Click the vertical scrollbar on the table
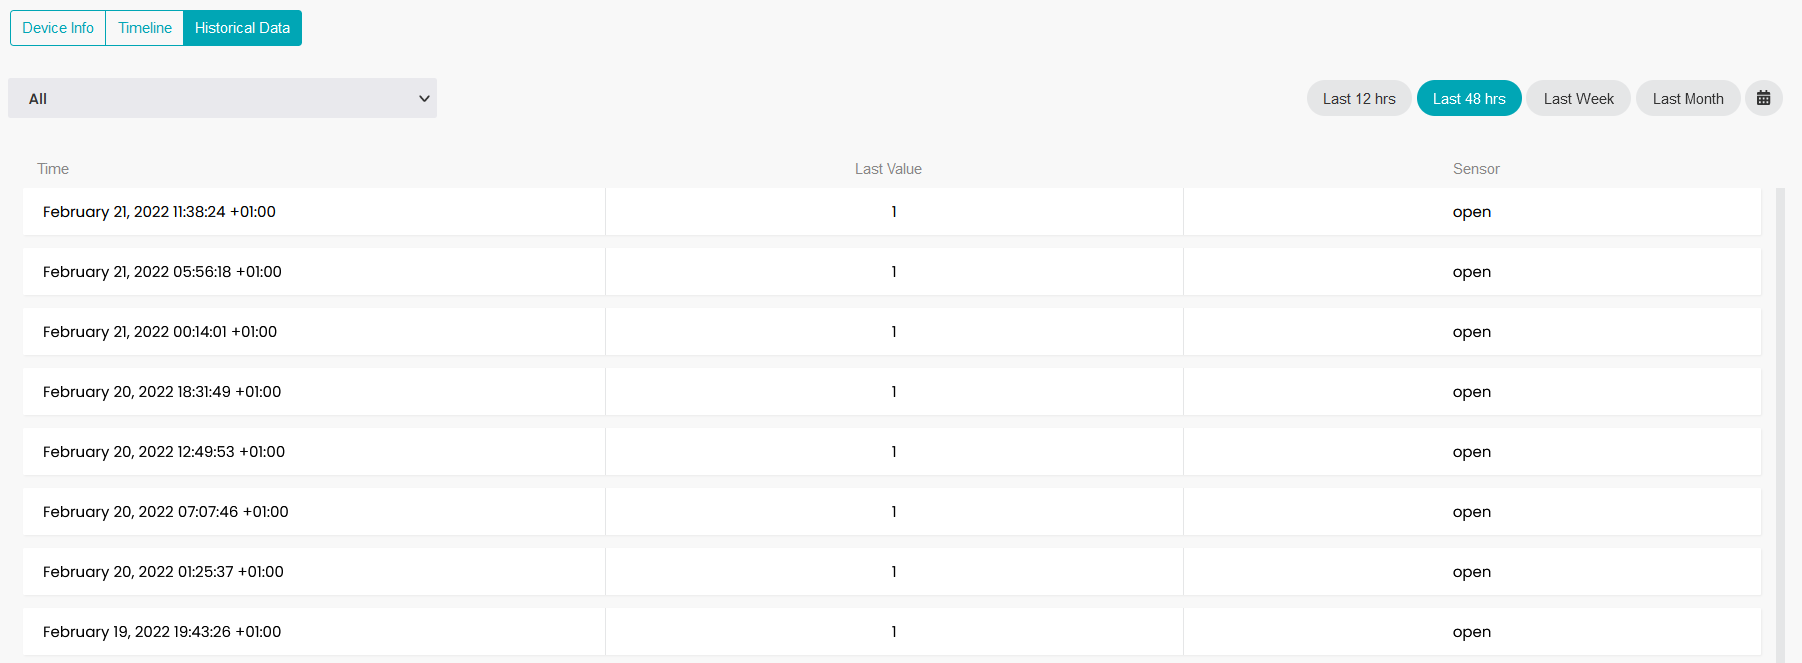Viewport: 1802px width, 663px height. tap(1780, 425)
